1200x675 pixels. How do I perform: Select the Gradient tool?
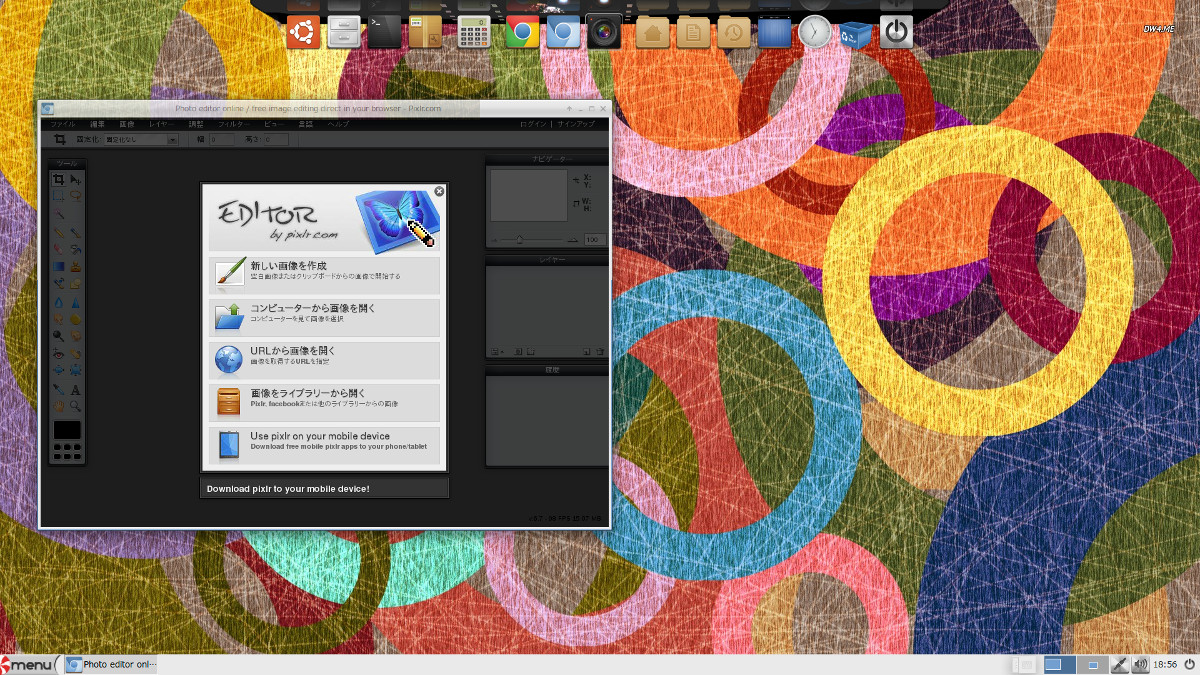(58, 266)
